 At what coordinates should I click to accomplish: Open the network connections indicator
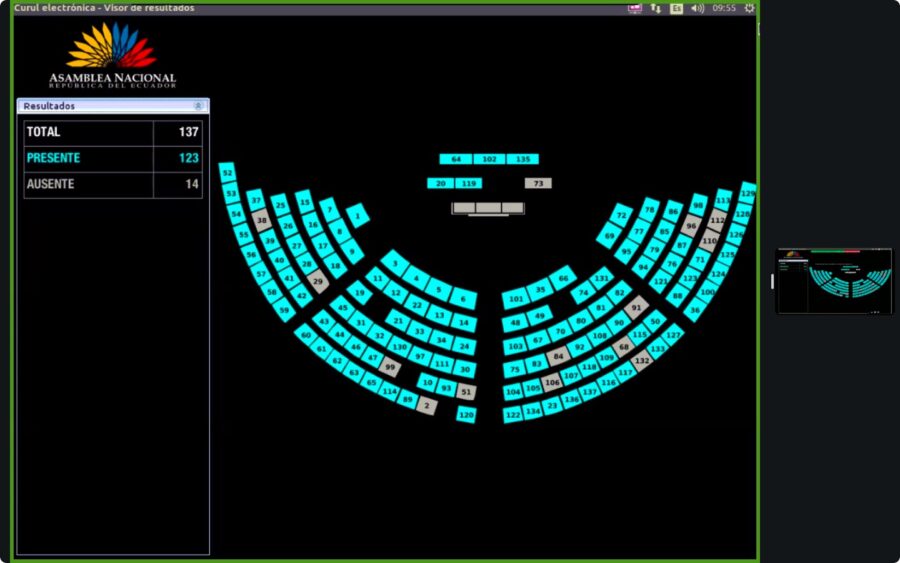click(x=656, y=8)
